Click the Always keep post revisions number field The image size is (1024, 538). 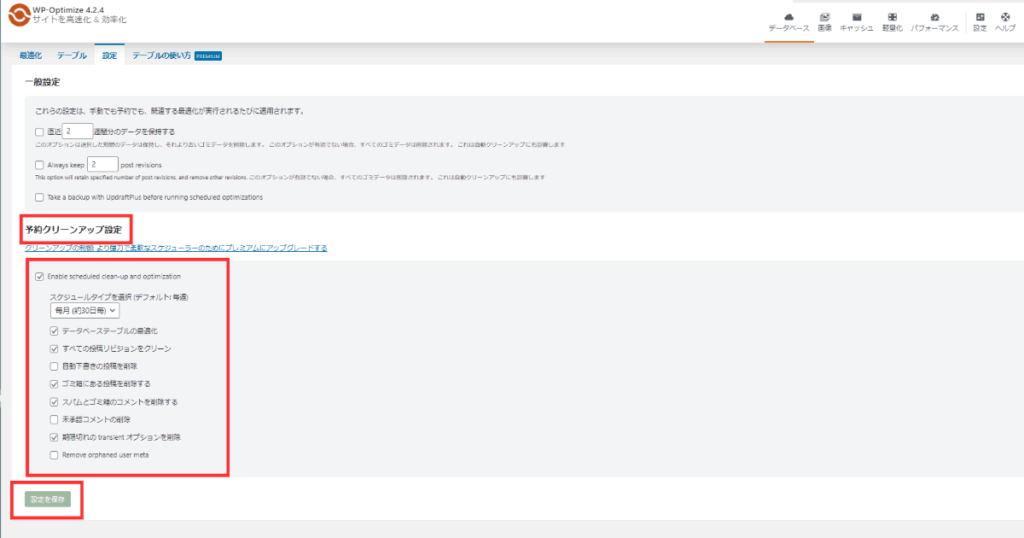[102, 164]
